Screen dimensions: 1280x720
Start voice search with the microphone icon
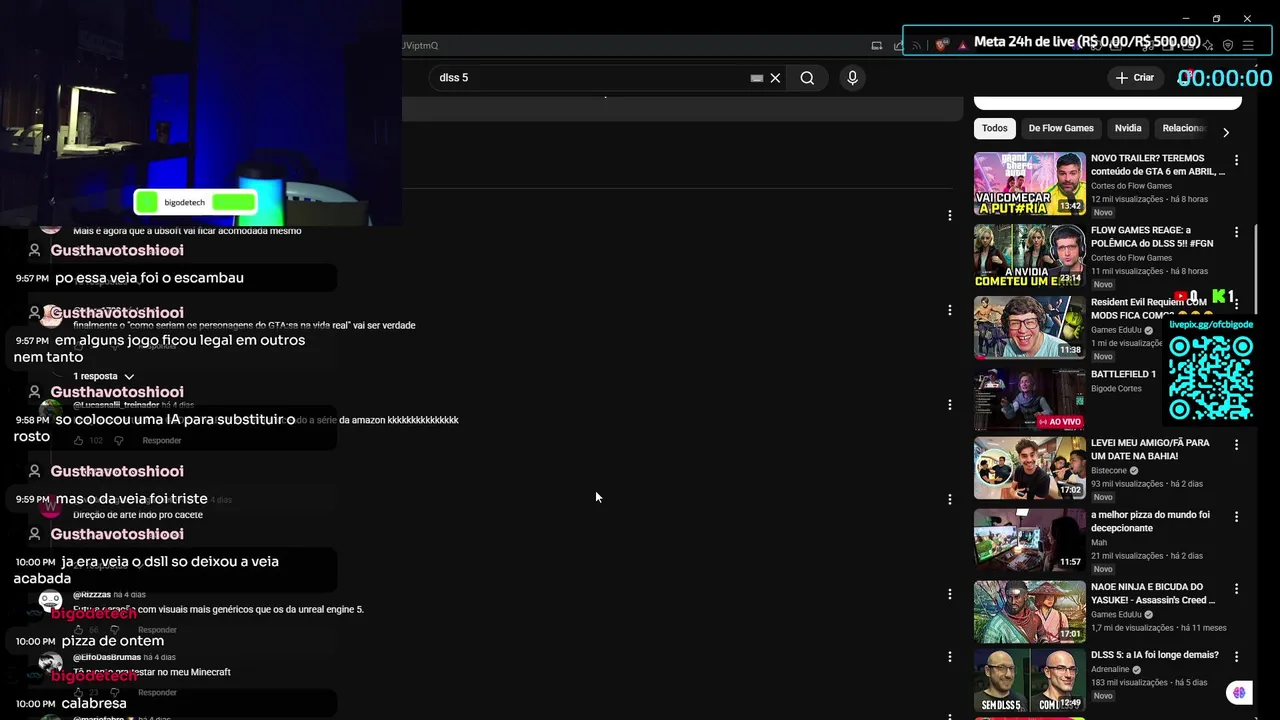tap(852, 78)
